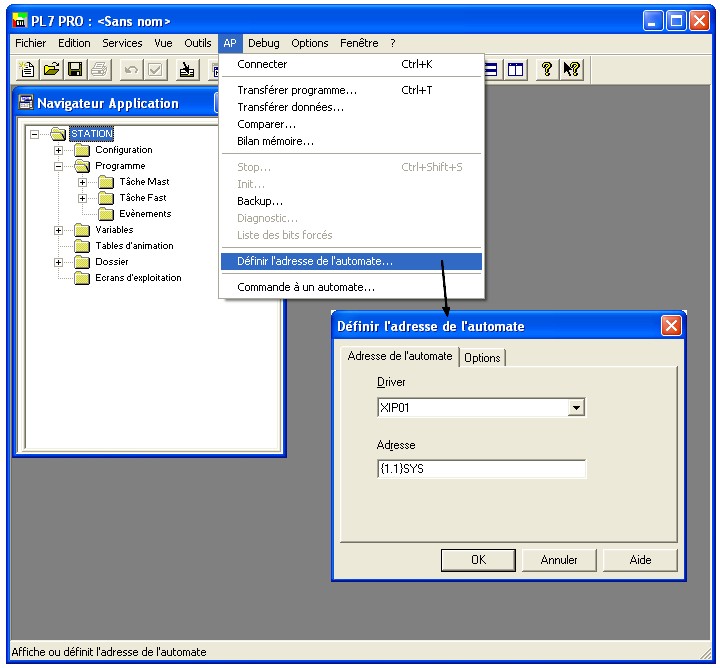
Task: Collapse the Programme tree node
Action: (x=58, y=166)
